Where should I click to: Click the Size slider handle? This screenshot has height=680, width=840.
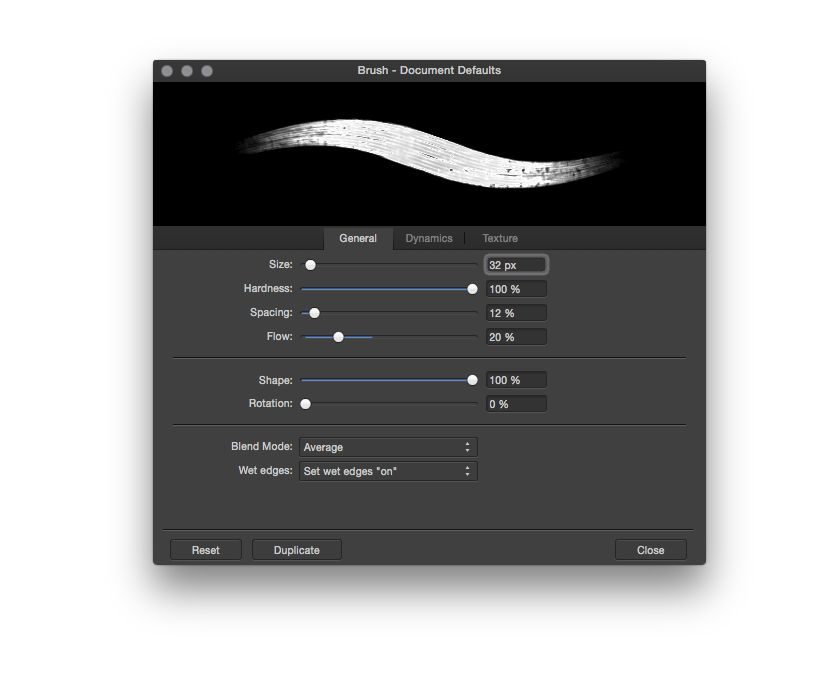pos(310,265)
